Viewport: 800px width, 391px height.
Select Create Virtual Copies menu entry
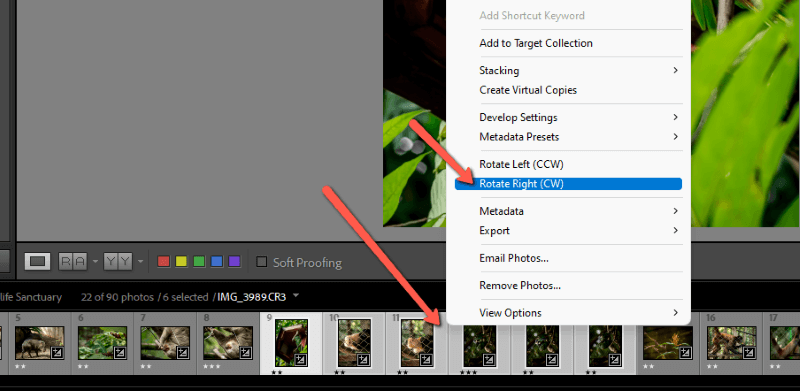click(x=568, y=90)
